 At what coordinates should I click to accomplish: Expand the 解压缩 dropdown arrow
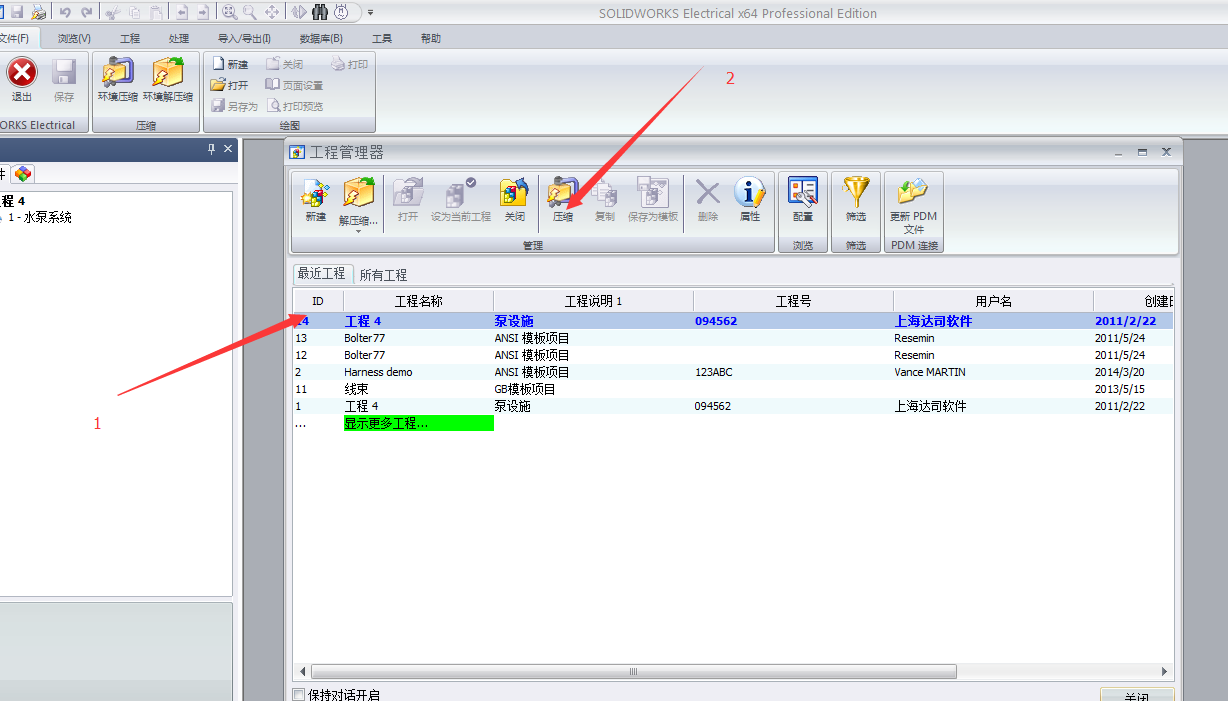pos(358,231)
